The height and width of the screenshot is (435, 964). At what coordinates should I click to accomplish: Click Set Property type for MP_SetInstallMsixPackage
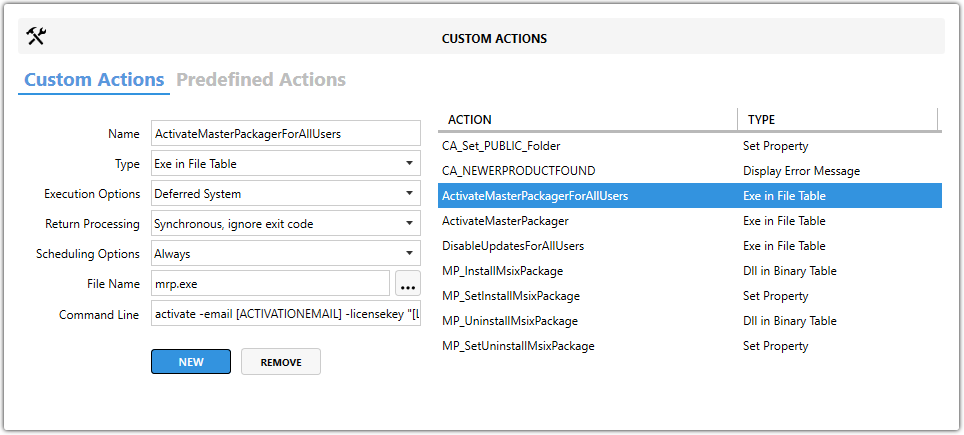pyautogui.click(x=775, y=296)
